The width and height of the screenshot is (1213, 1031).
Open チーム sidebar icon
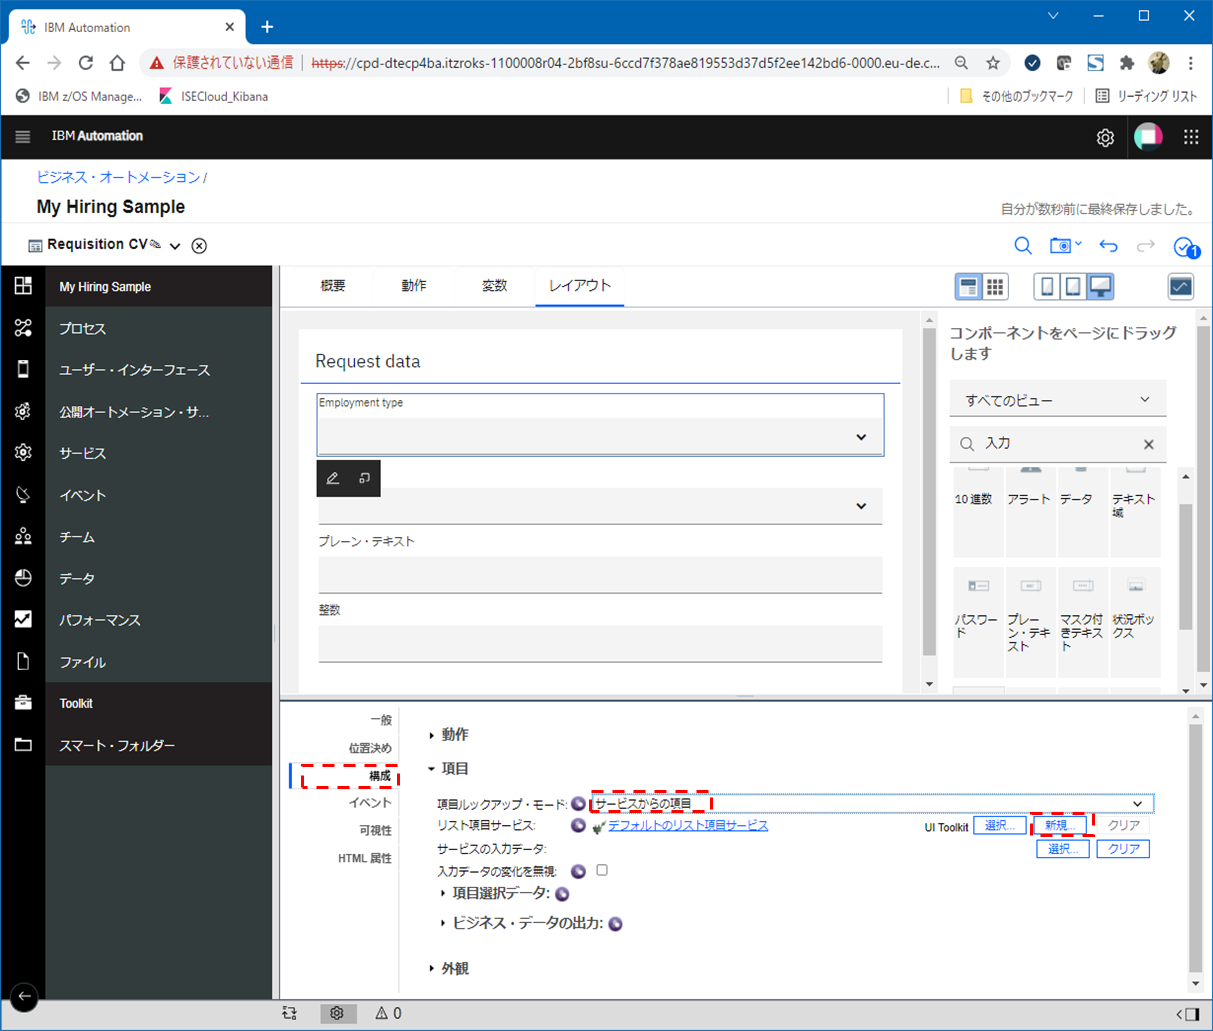click(x=23, y=536)
